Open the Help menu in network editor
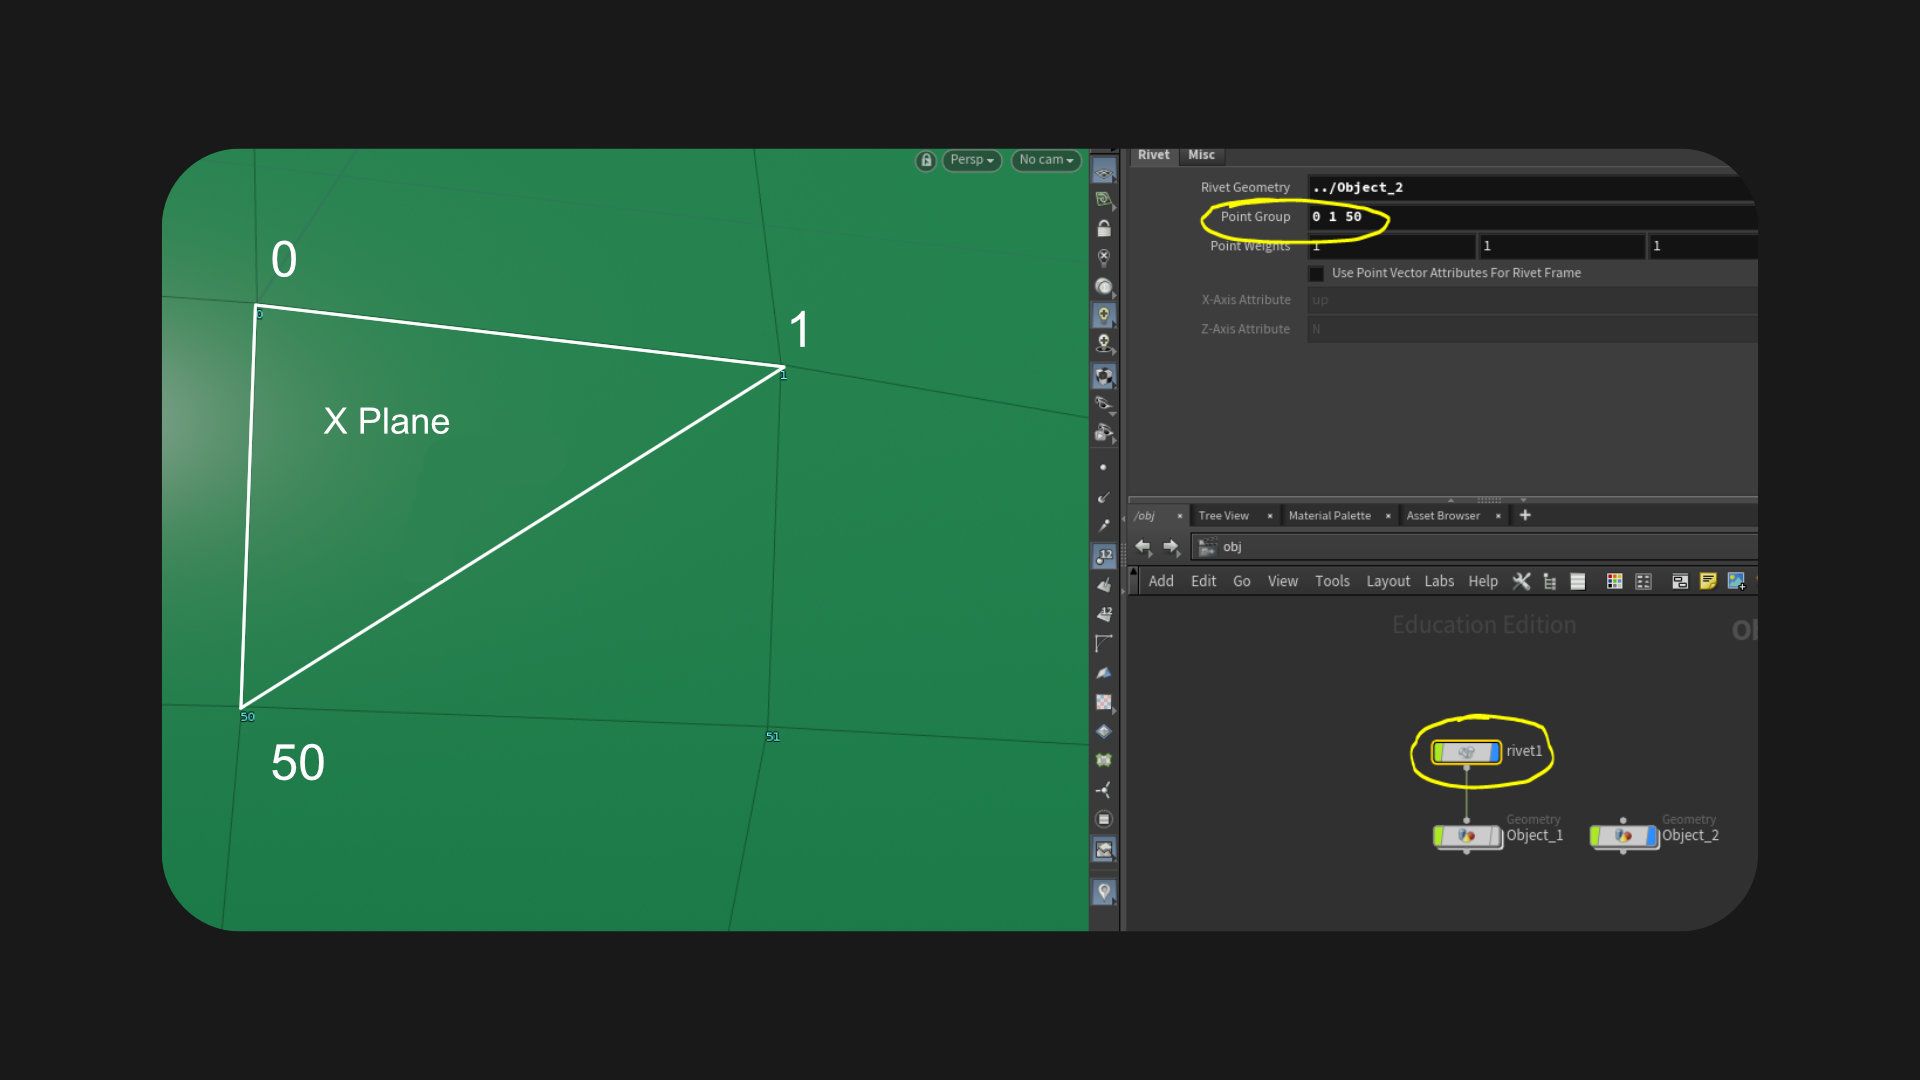 point(1483,581)
